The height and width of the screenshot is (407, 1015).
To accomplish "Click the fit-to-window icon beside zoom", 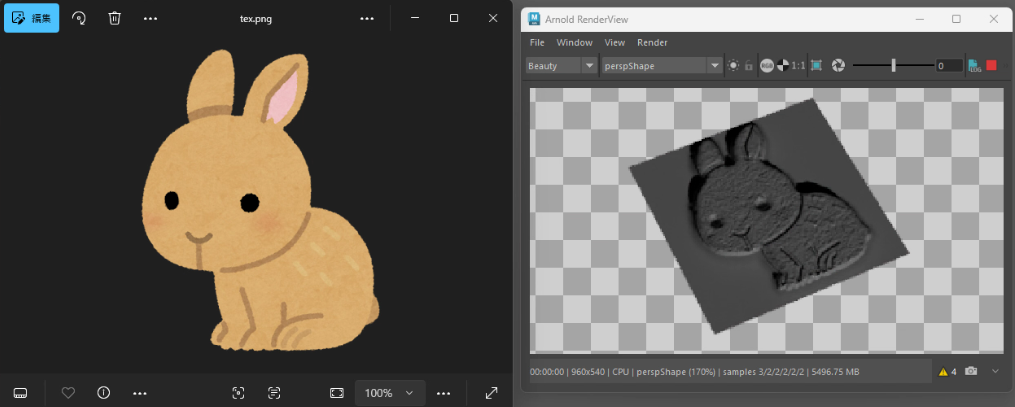I will (x=337, y=393).
